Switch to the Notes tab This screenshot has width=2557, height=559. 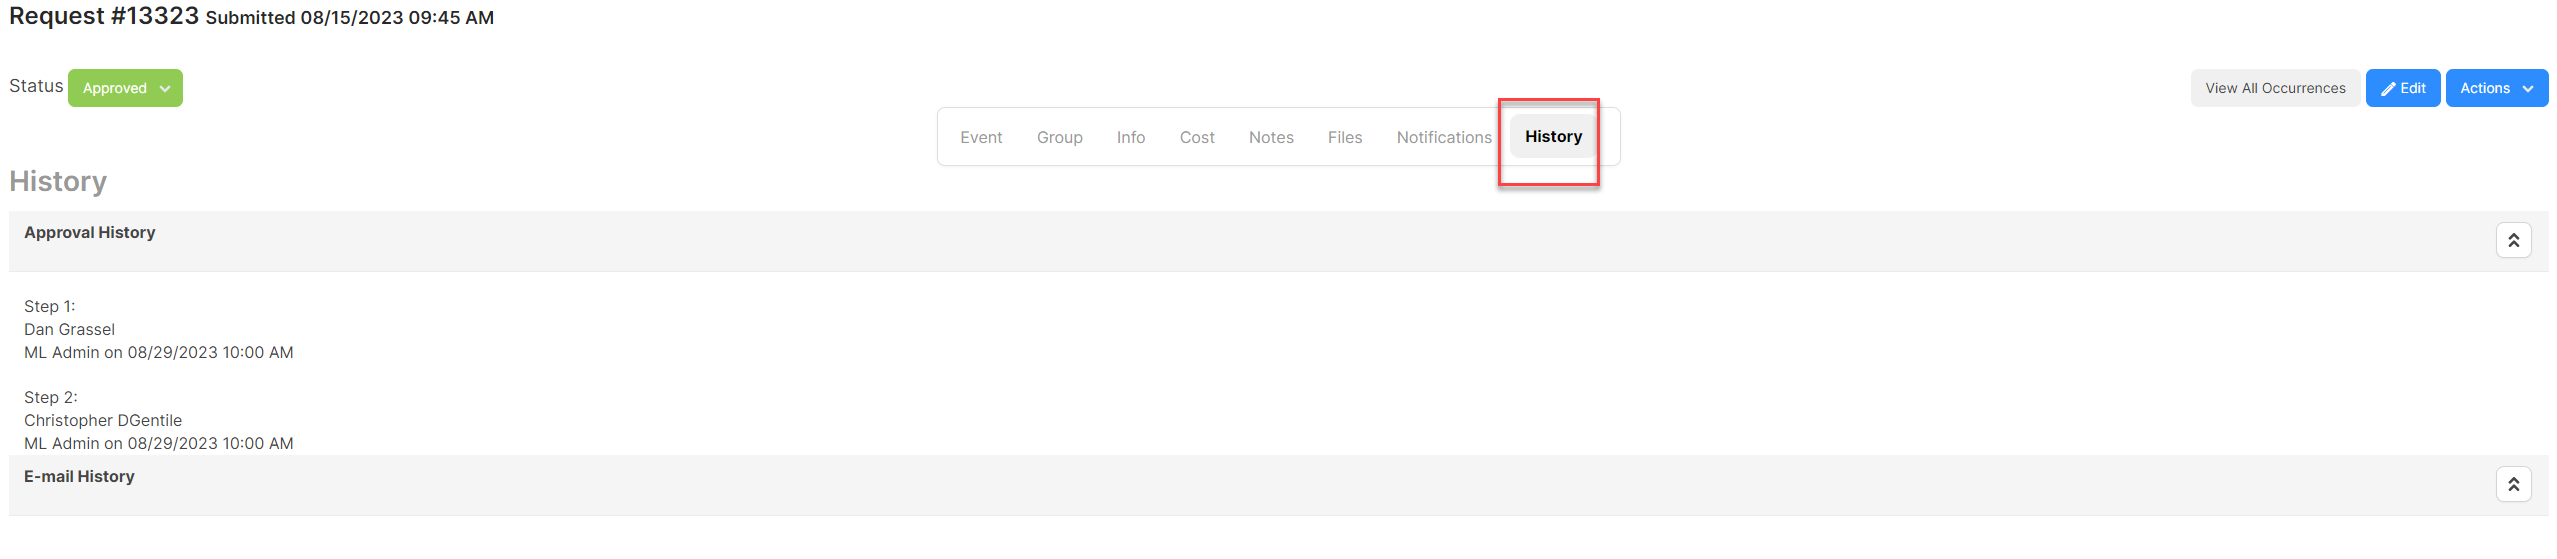click(x=1271, y=137)
